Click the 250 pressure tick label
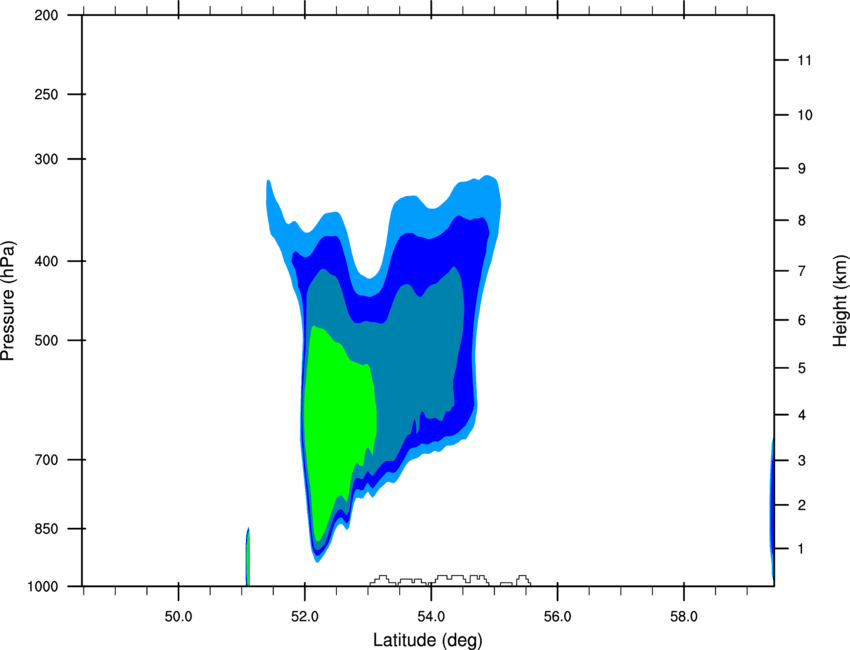The image size is (850, 650). pyautogui.click(x=46, y=94)
